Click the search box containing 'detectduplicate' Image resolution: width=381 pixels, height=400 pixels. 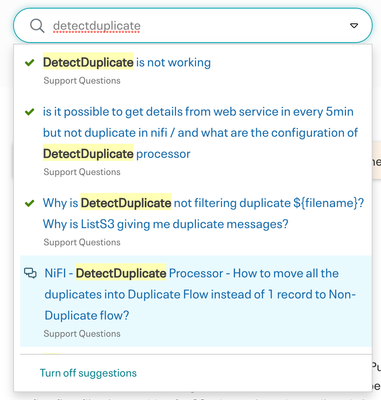(x=193, y=26)
